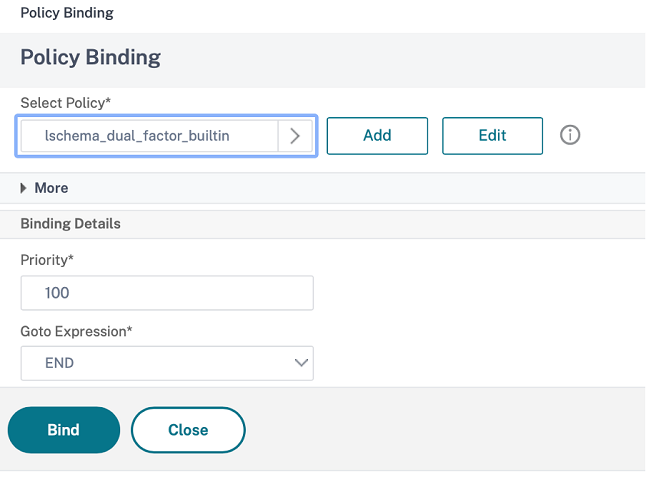646x487 pixels.
Task: Click the Select Policy* label
Action: [x=66, y=103]
